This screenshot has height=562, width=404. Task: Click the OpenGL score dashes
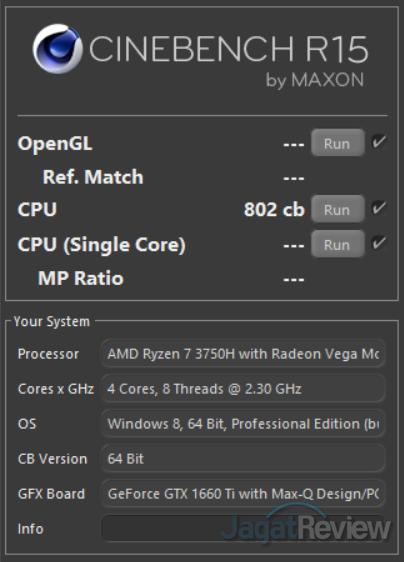click(294, 144)
